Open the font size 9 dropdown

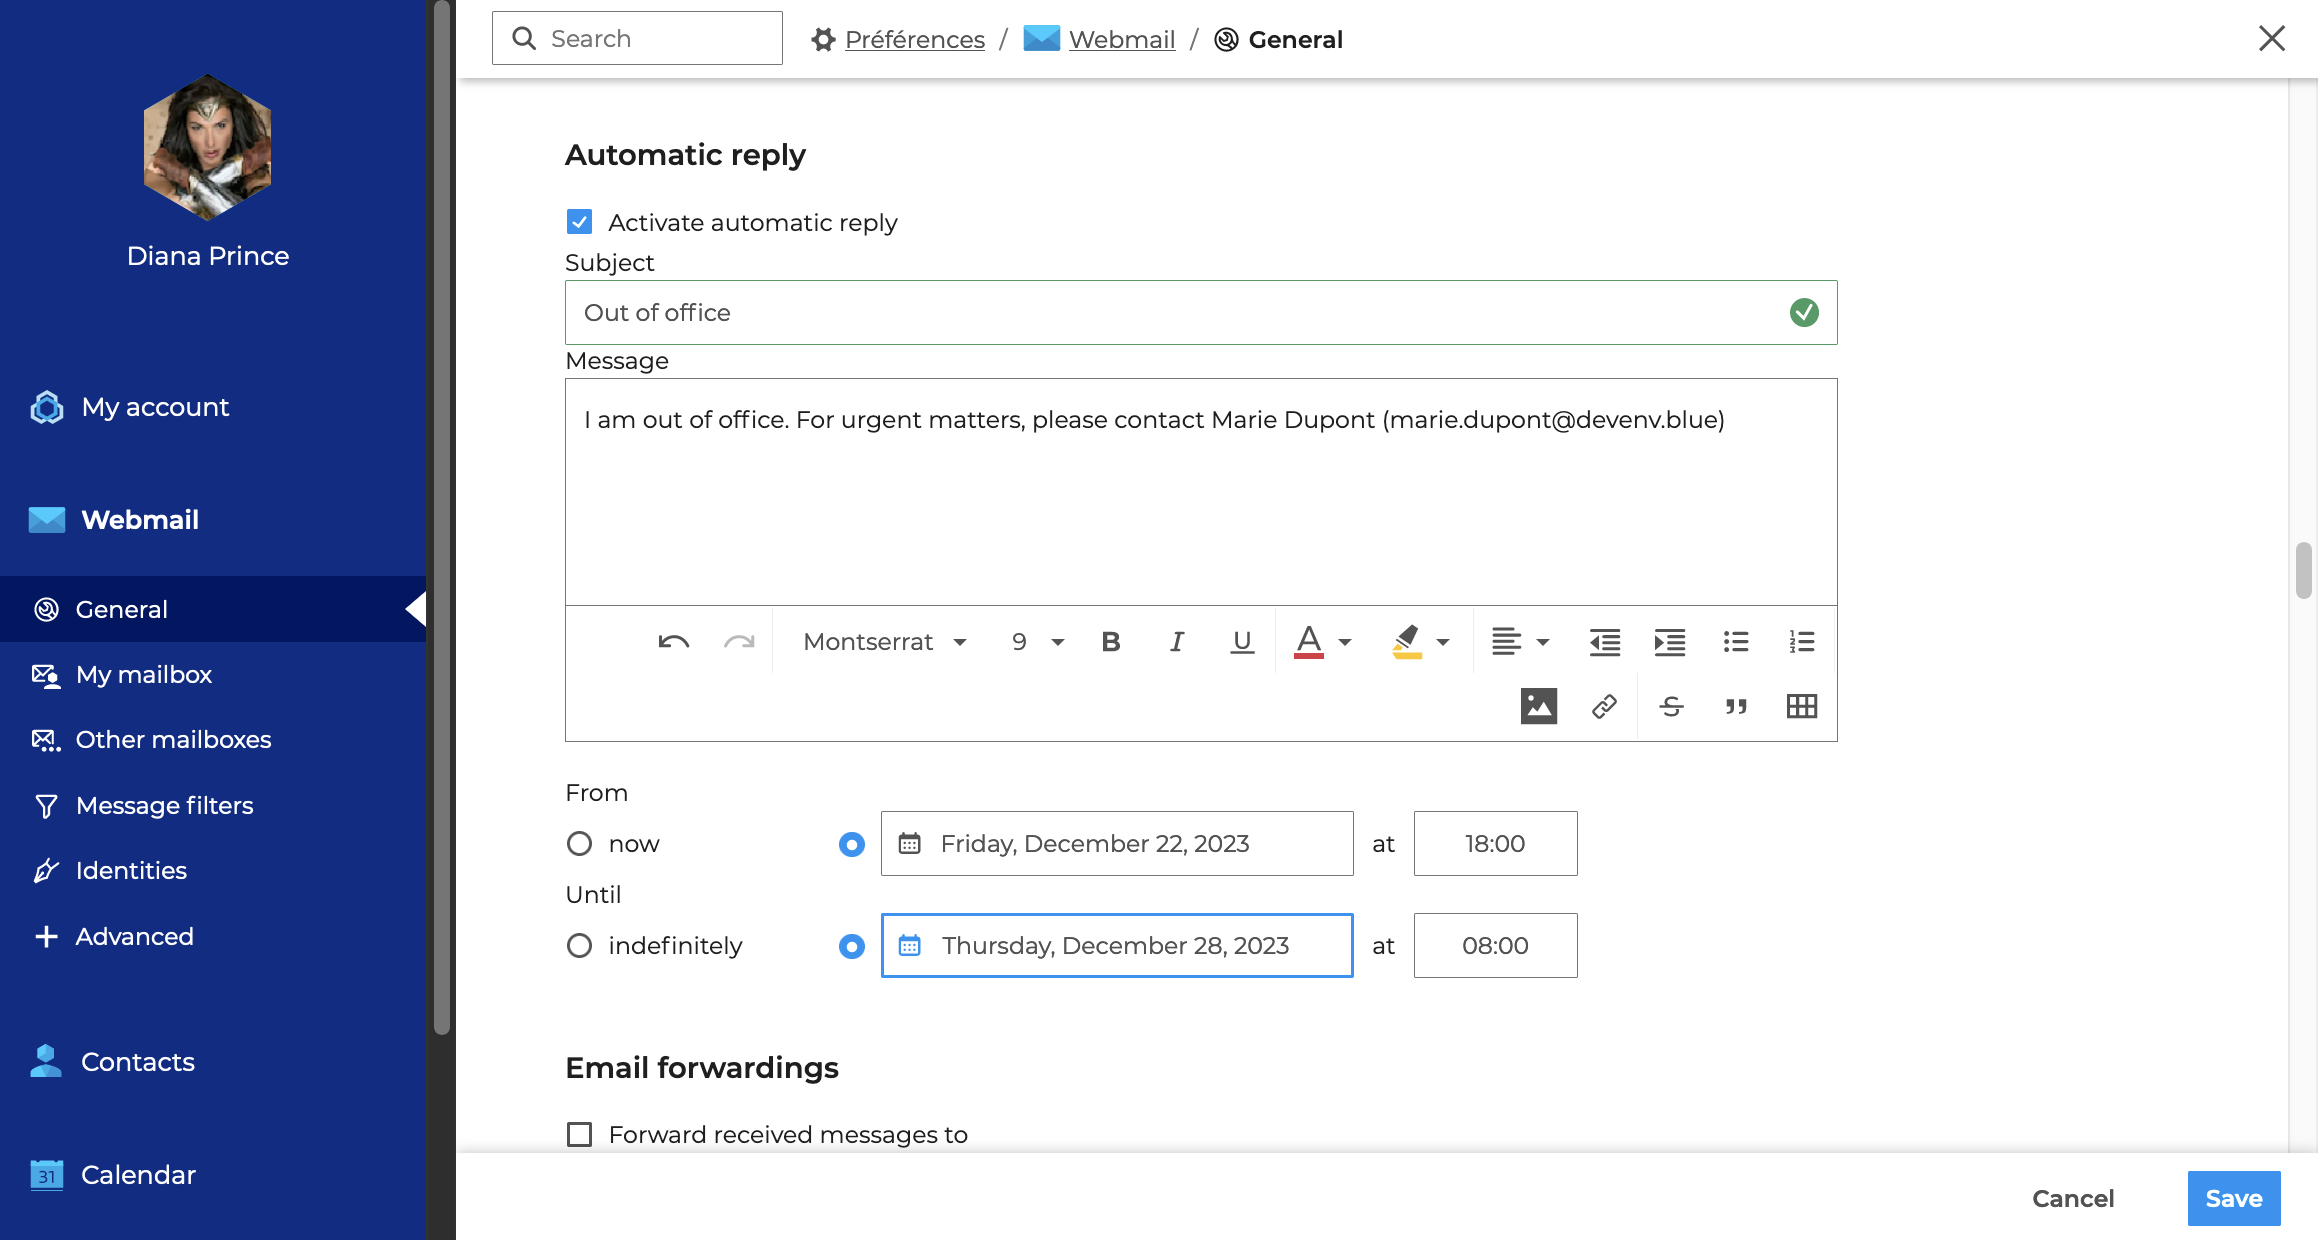(x=1037, y=642)
